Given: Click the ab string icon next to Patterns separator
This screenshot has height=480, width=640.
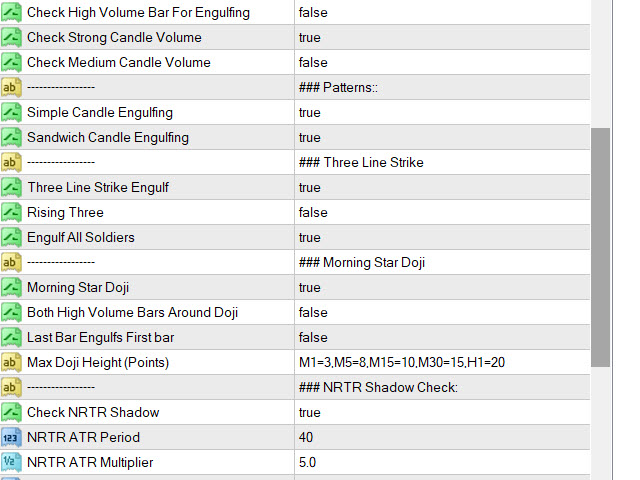Looking at the screenshot, I should coord(11,87).
